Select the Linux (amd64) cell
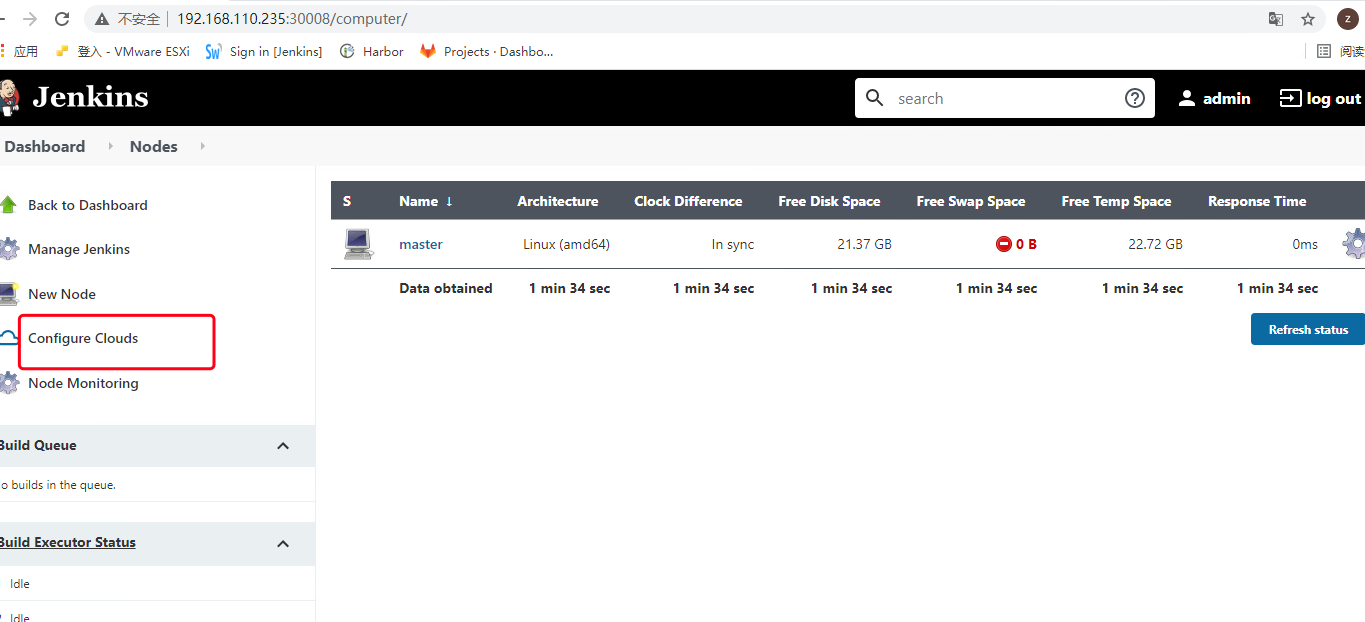This screenshot has width=1365, height=622. point(566,244)
